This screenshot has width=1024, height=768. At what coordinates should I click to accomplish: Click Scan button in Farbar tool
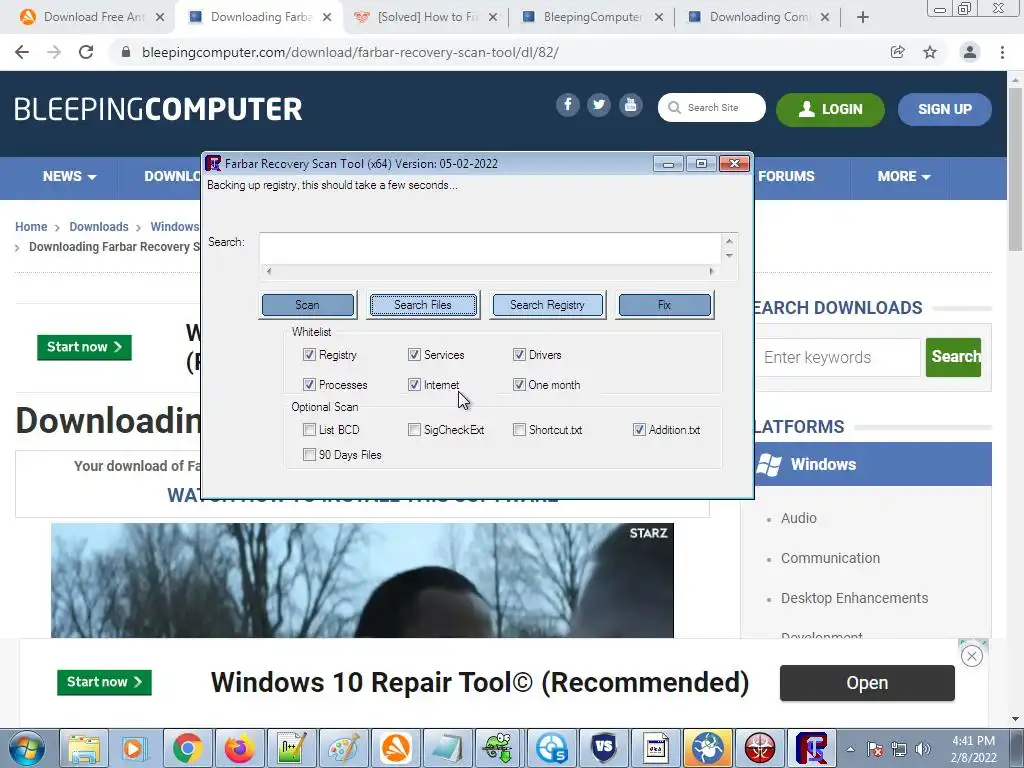point(308,305)
